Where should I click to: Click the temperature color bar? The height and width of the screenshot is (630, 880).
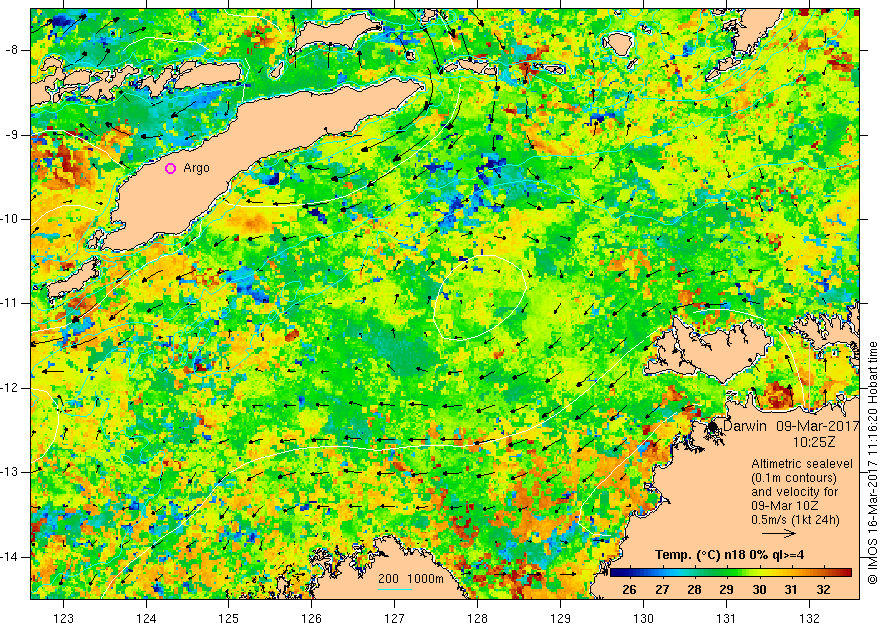click(x=731, y=573)
